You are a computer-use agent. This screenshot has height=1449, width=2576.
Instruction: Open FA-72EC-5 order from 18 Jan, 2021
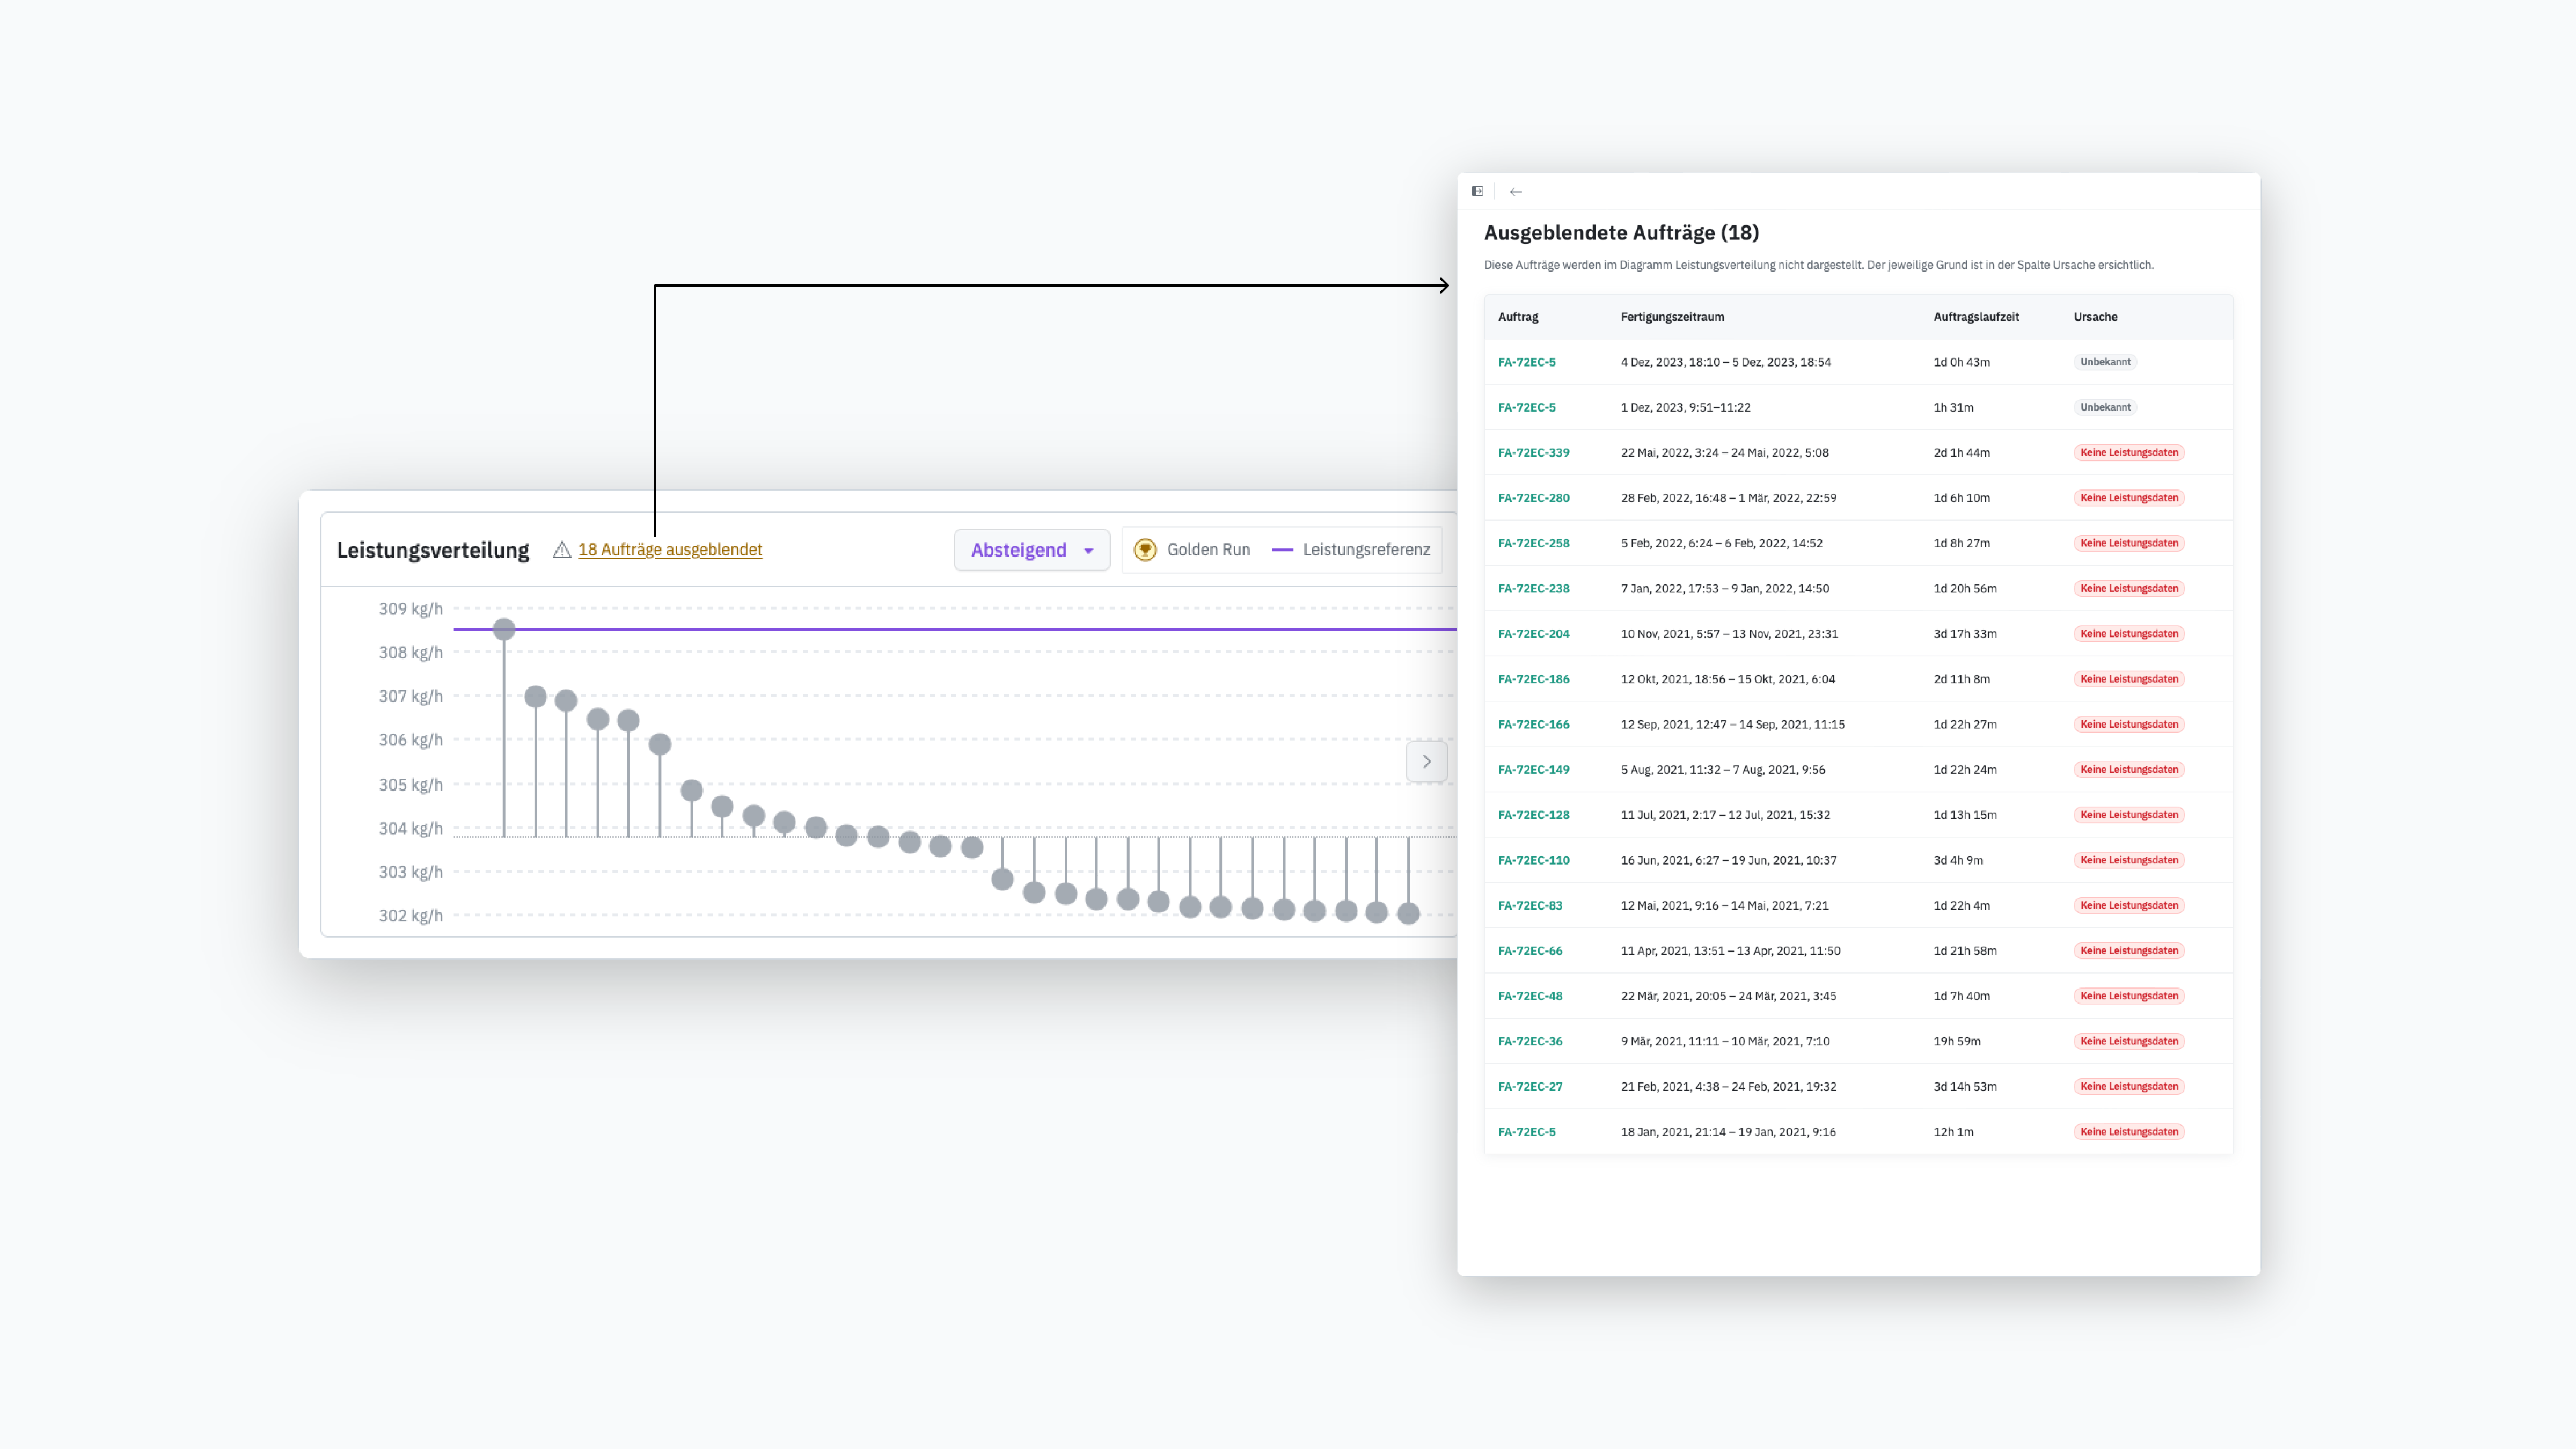pyautogui.click(x=1527, y=1132)
